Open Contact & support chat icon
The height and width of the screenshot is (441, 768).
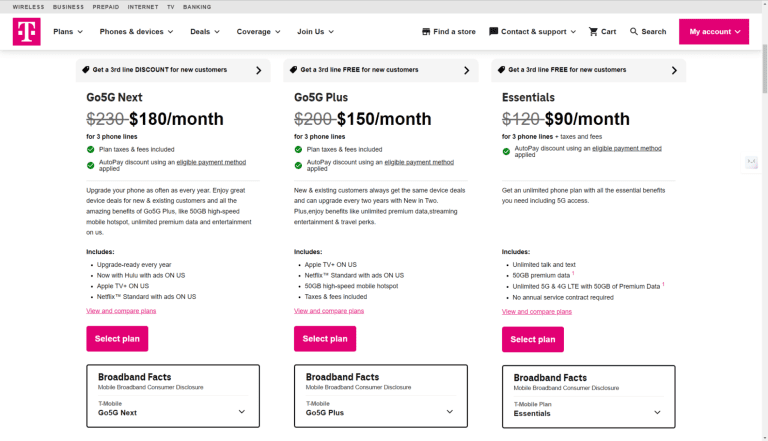click(x=494, y=32)
